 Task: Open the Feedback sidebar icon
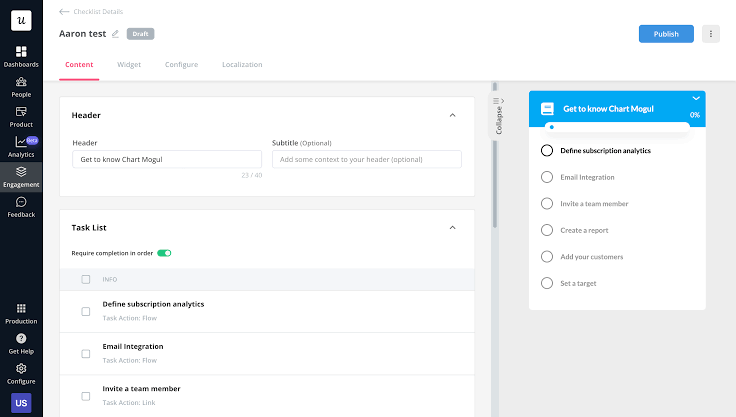(x=21, y=202)
